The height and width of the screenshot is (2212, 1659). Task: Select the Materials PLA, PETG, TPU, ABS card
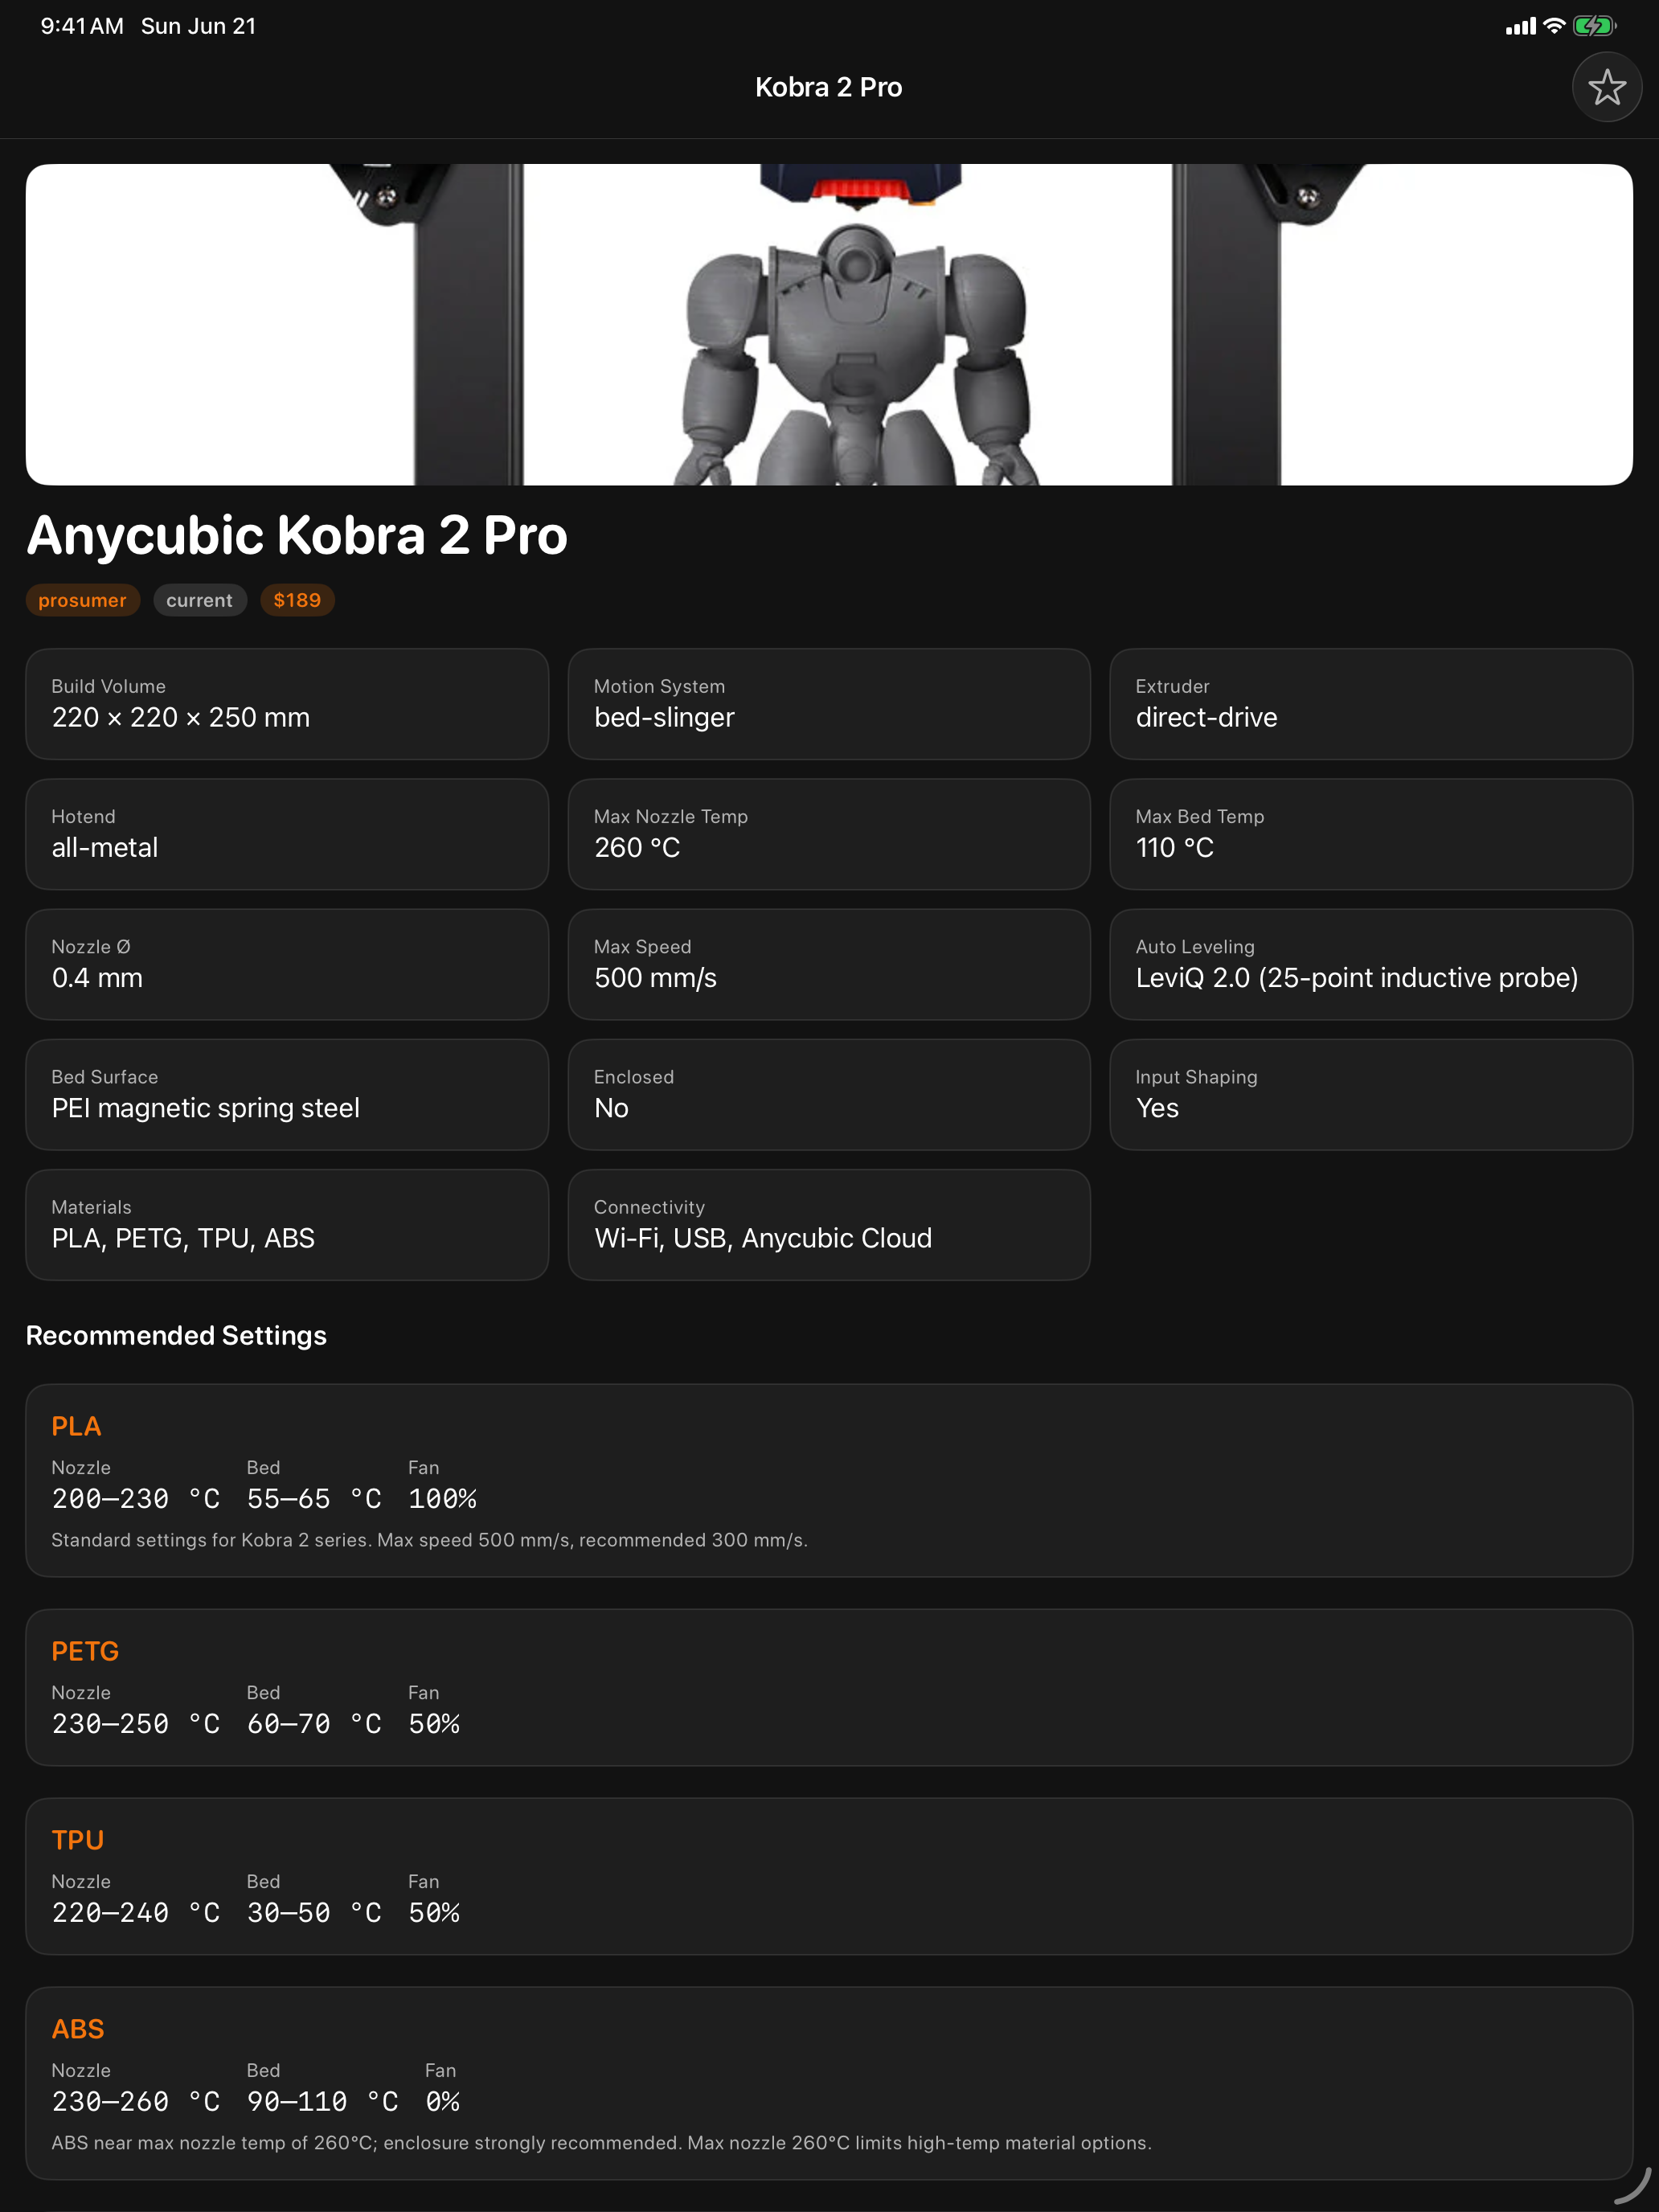(x=287, y=1224)
